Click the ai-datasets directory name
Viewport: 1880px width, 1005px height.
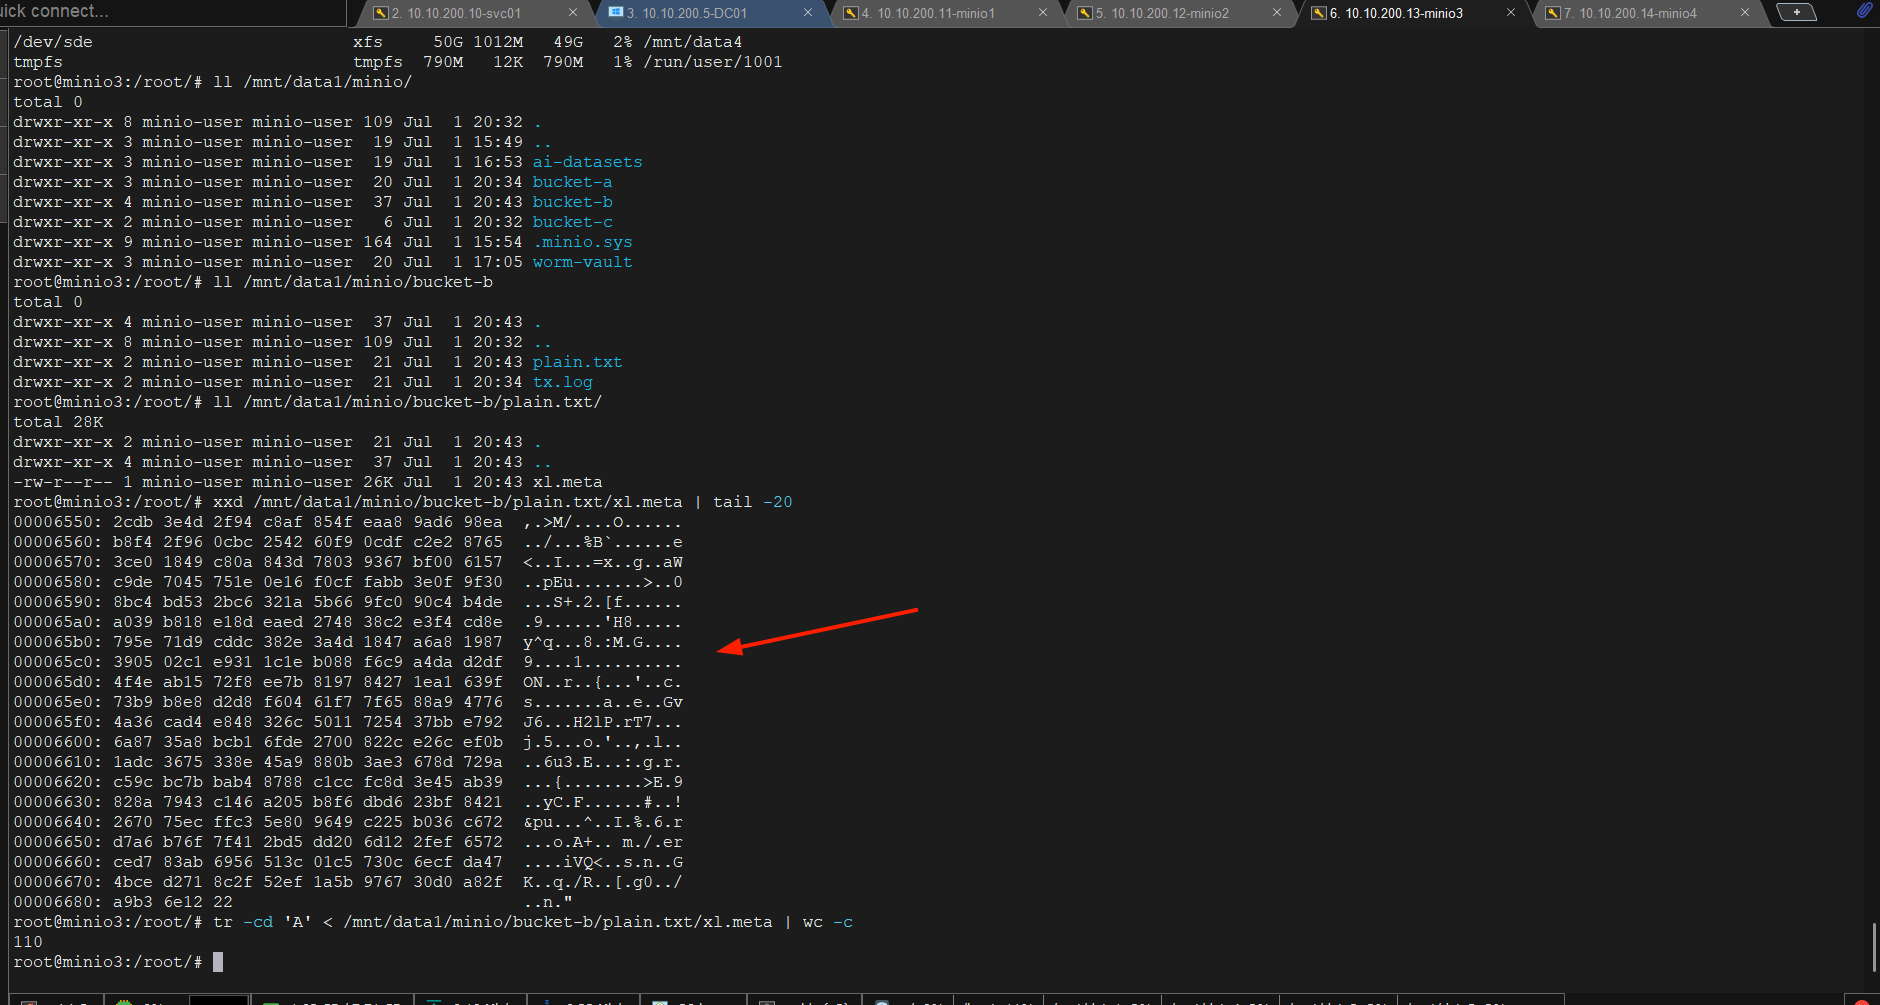pyautogui.click(x=587, y=162)
